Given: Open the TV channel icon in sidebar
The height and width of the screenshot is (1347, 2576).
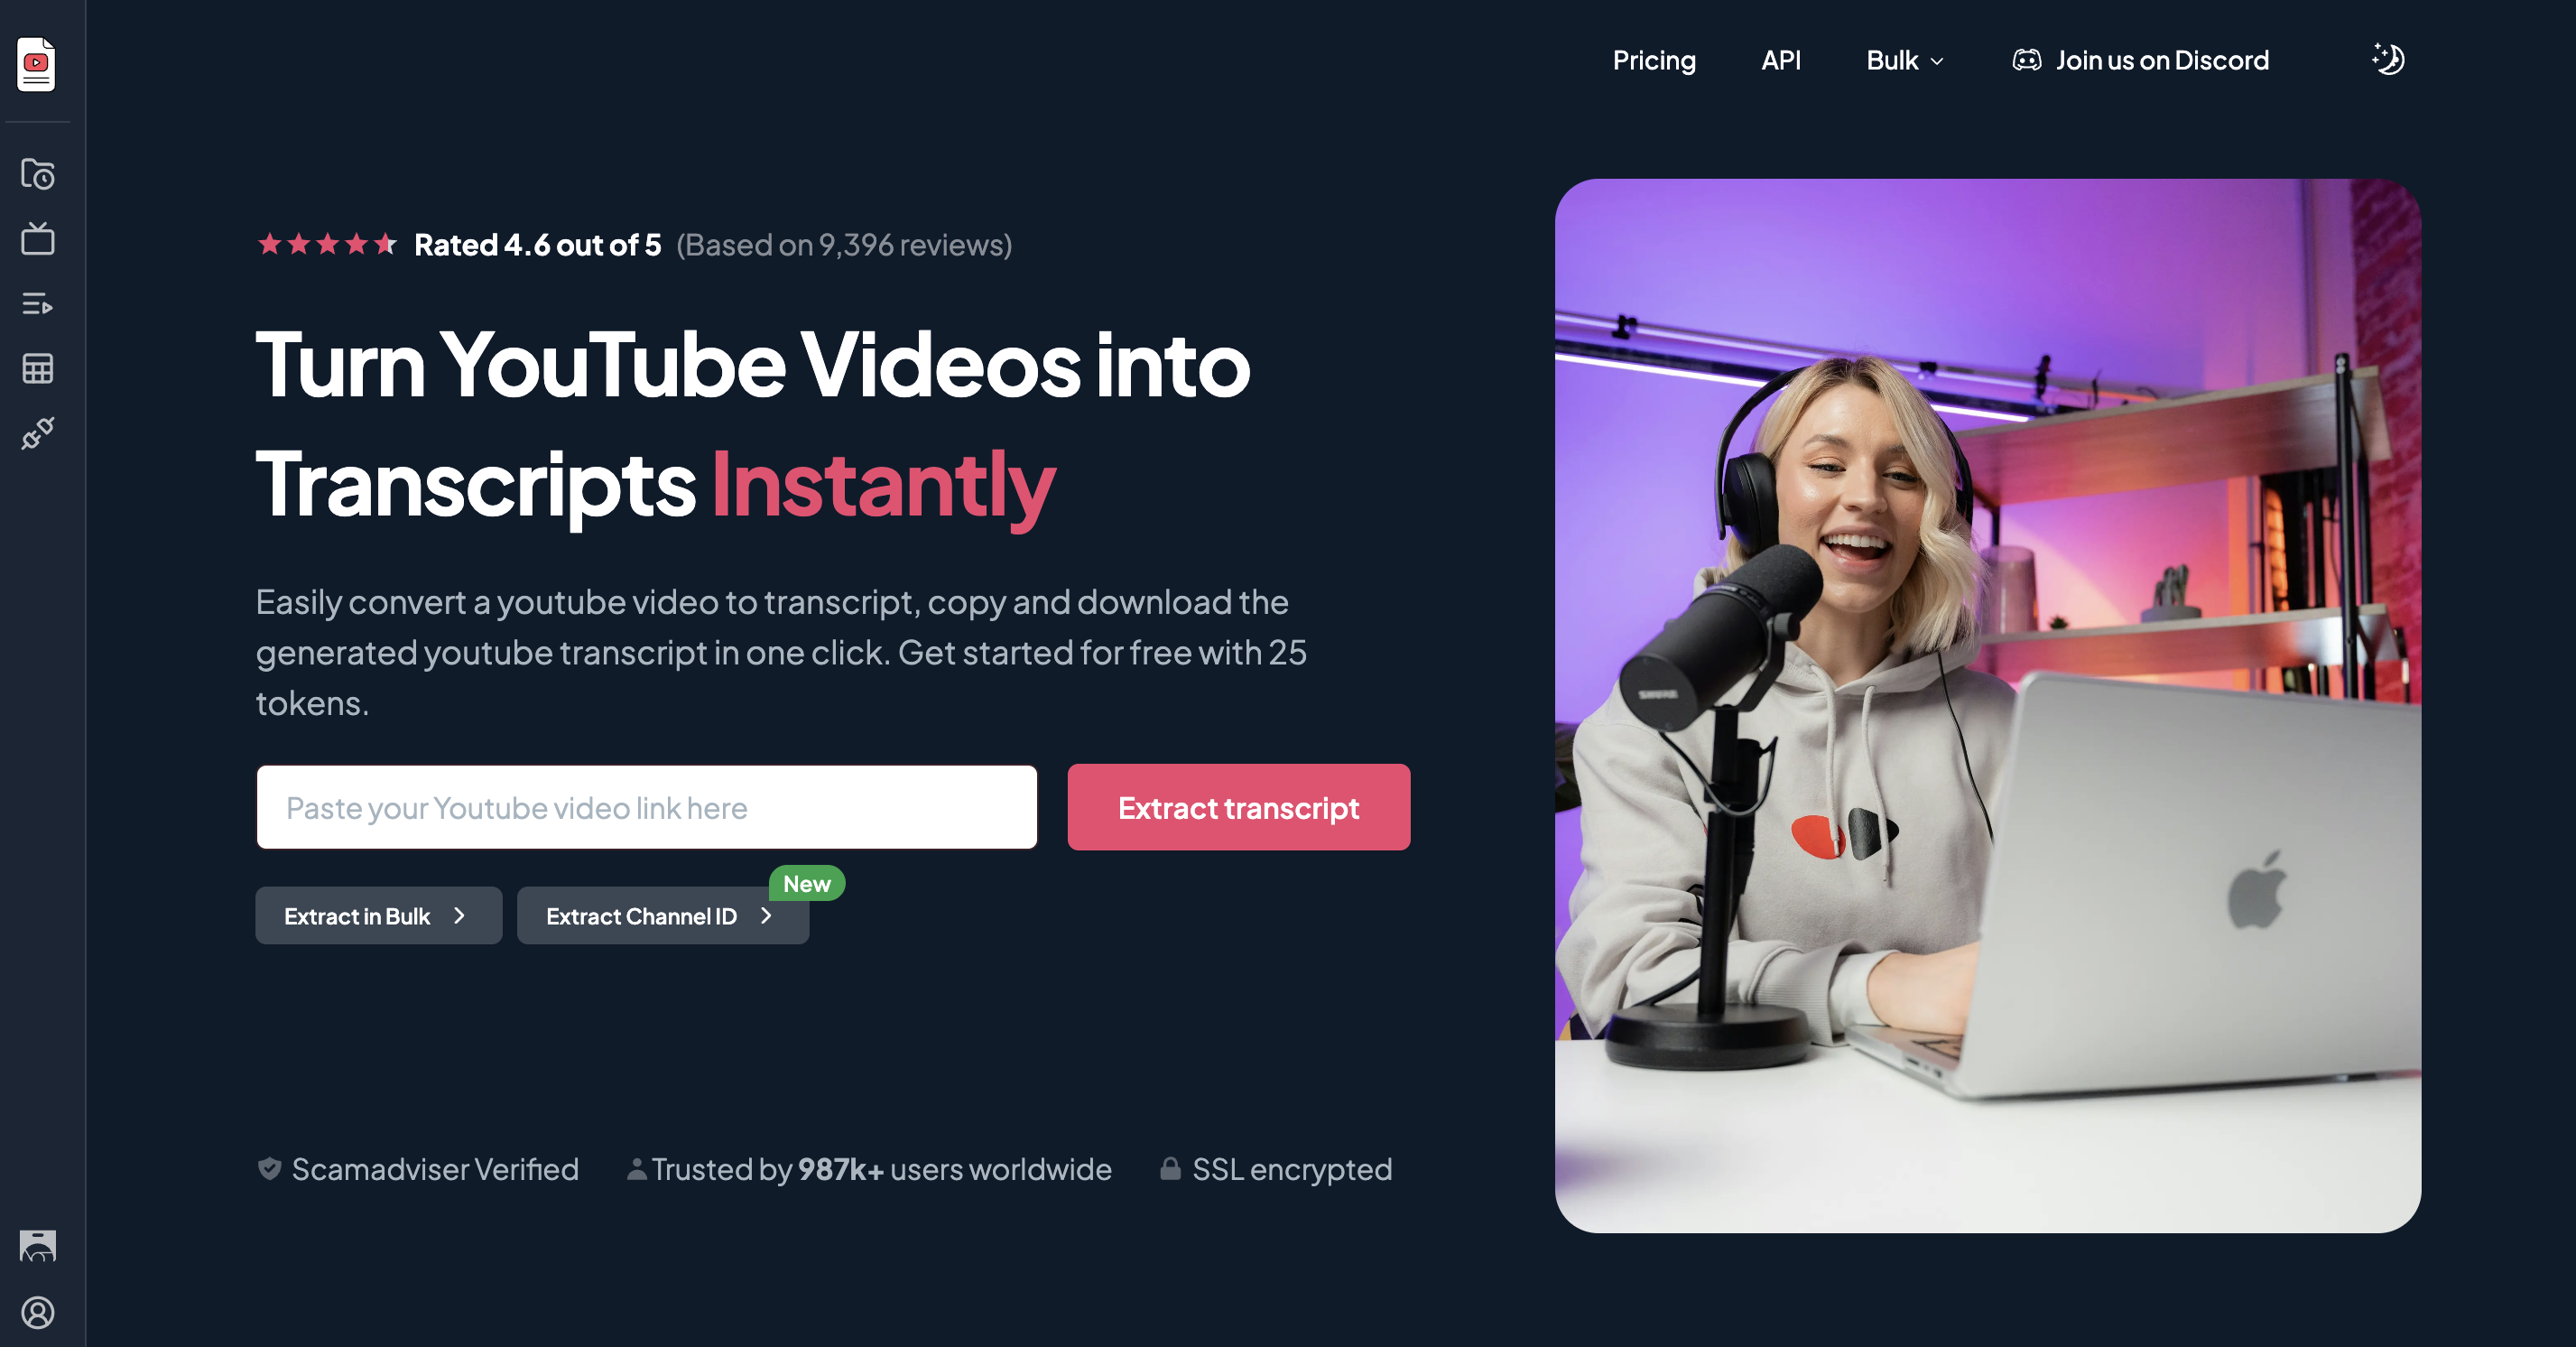Looking at the screenshot, I should [38, 239].
